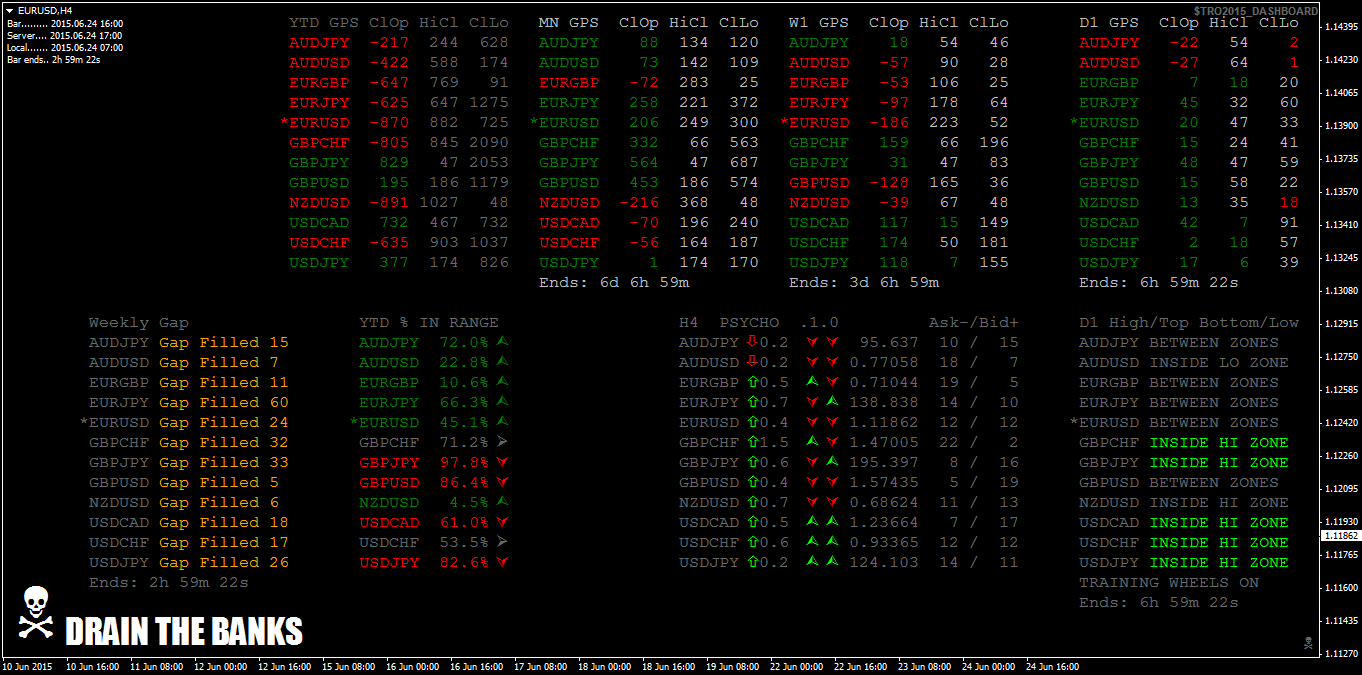Image resolution: width=1362 pixels, height=675 pixels.
Task: Click the $TRO2015_DASHBOARD indicator label
Action: coord(1255,10)
